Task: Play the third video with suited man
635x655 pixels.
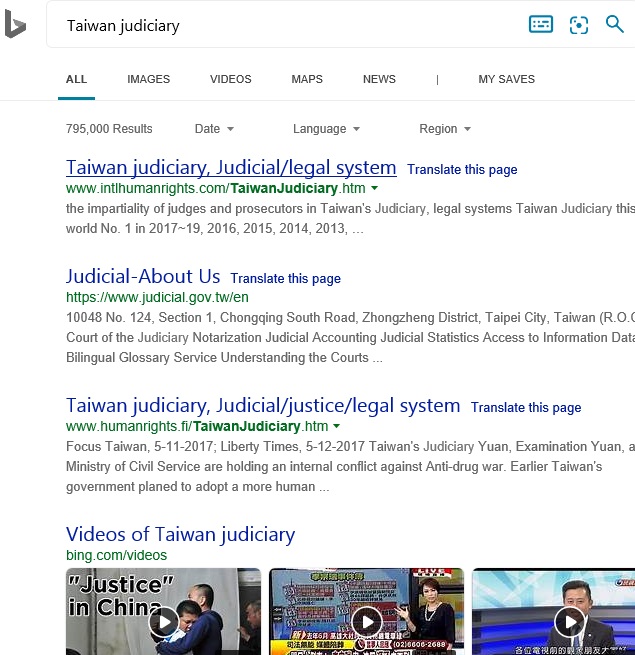Action: click(x=570, y=622)
